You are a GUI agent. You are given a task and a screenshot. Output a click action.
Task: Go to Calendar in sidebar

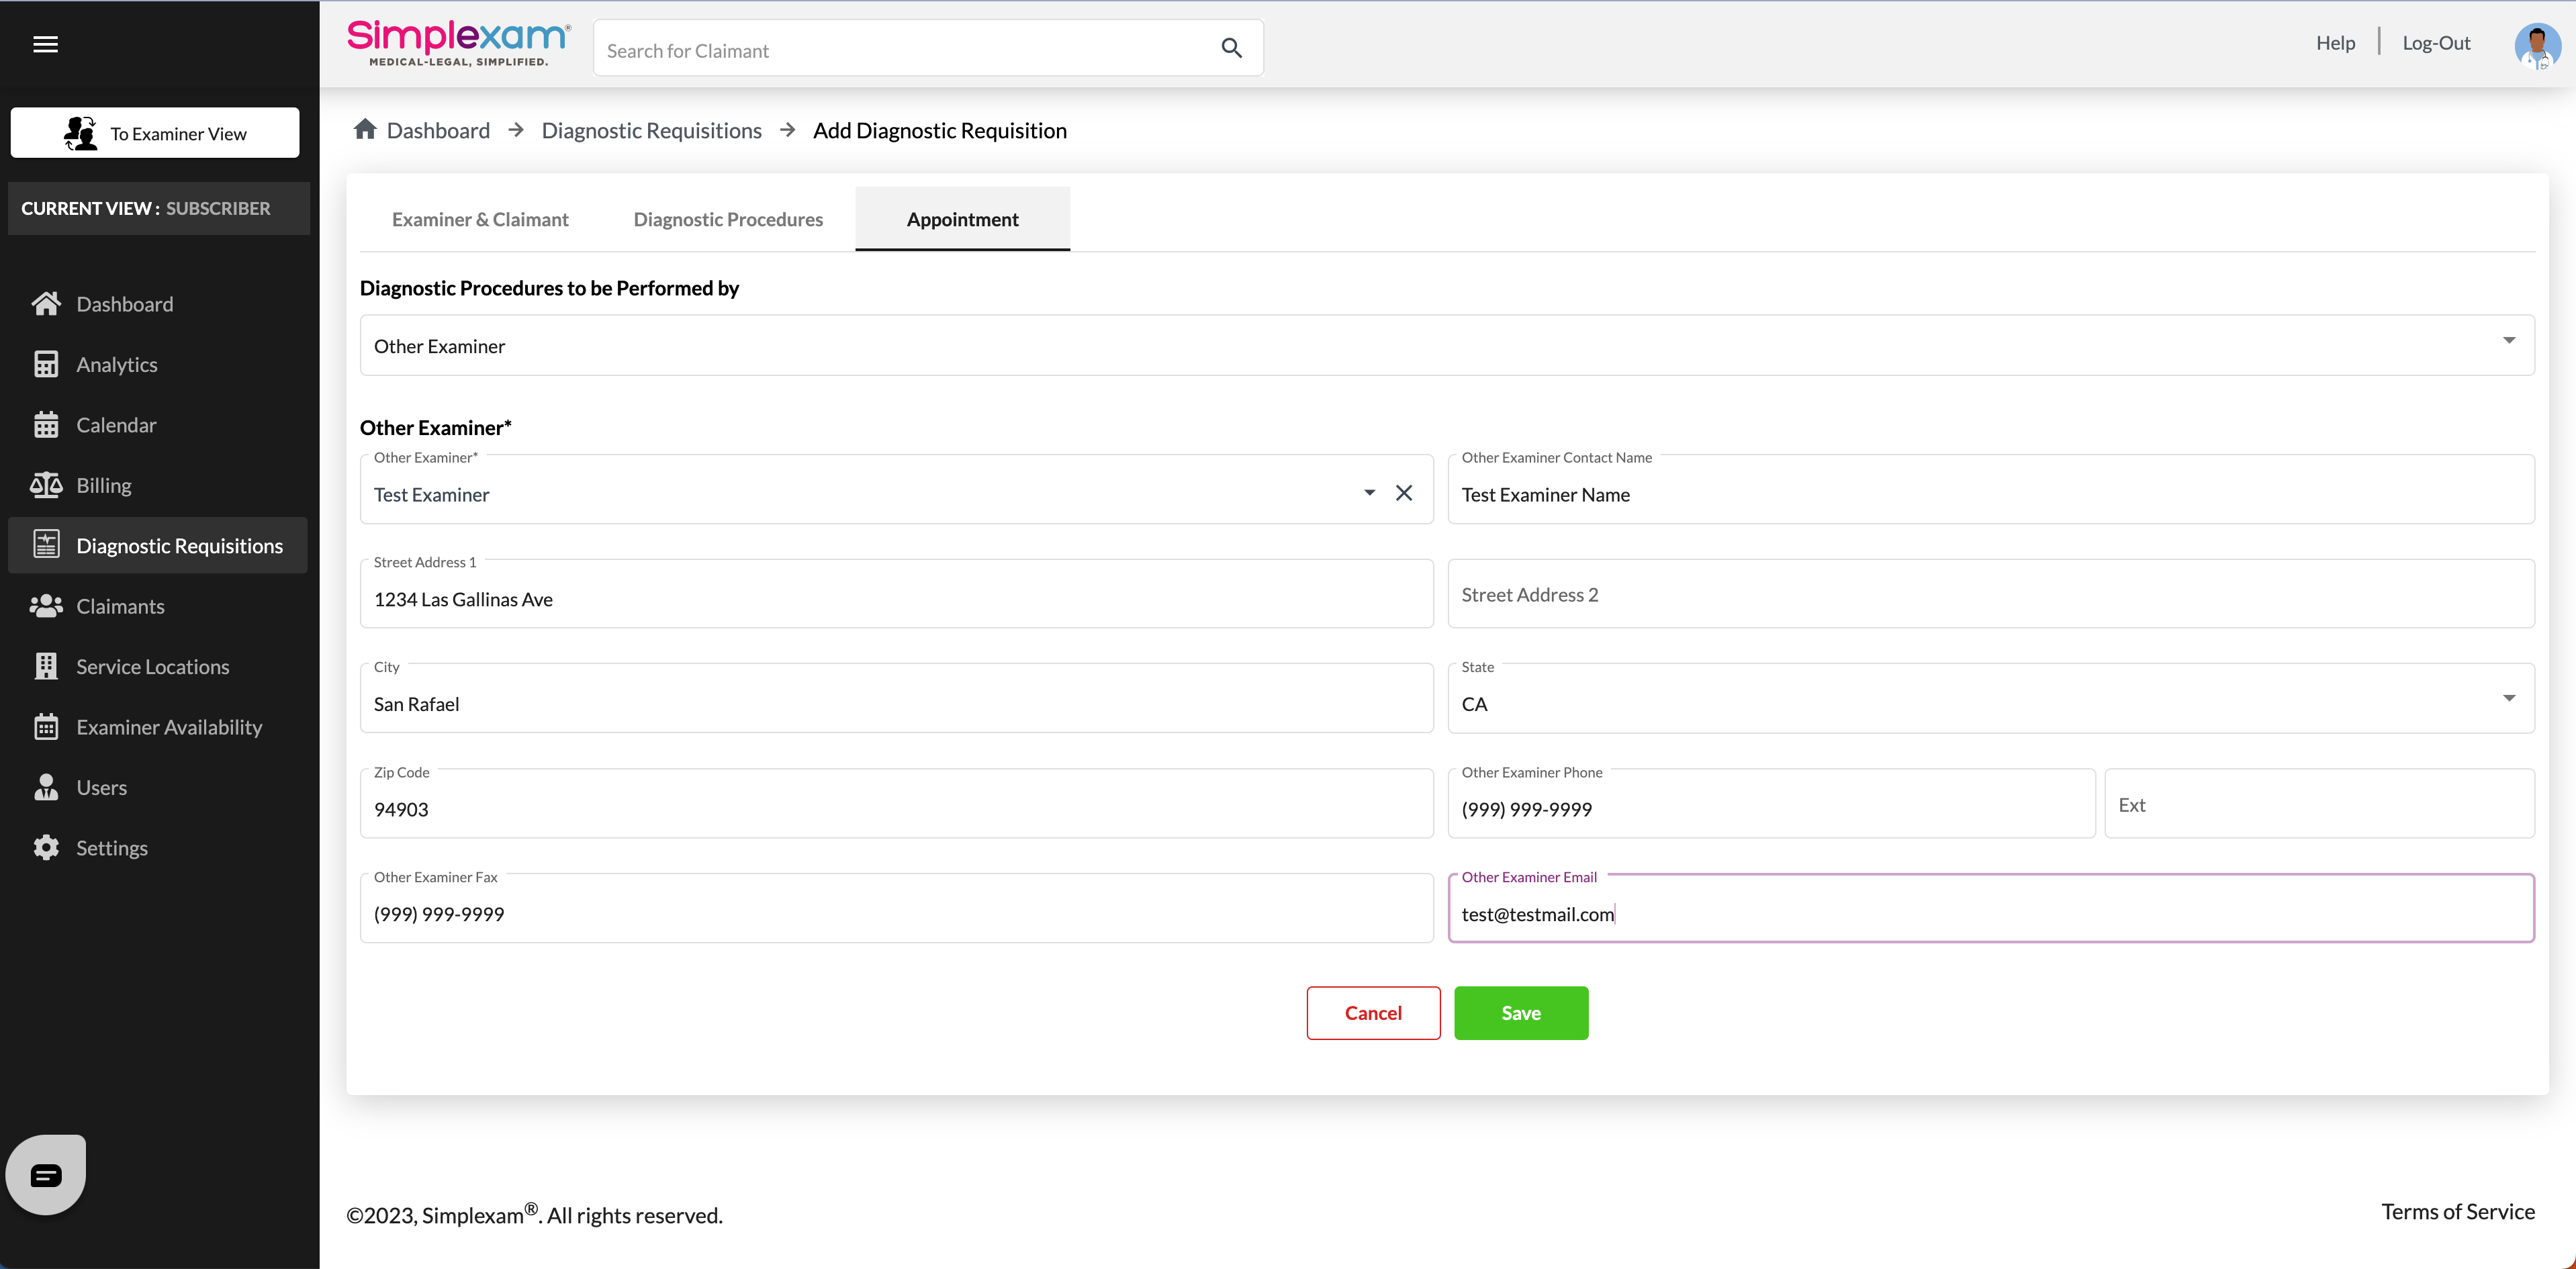pos(116,425)
